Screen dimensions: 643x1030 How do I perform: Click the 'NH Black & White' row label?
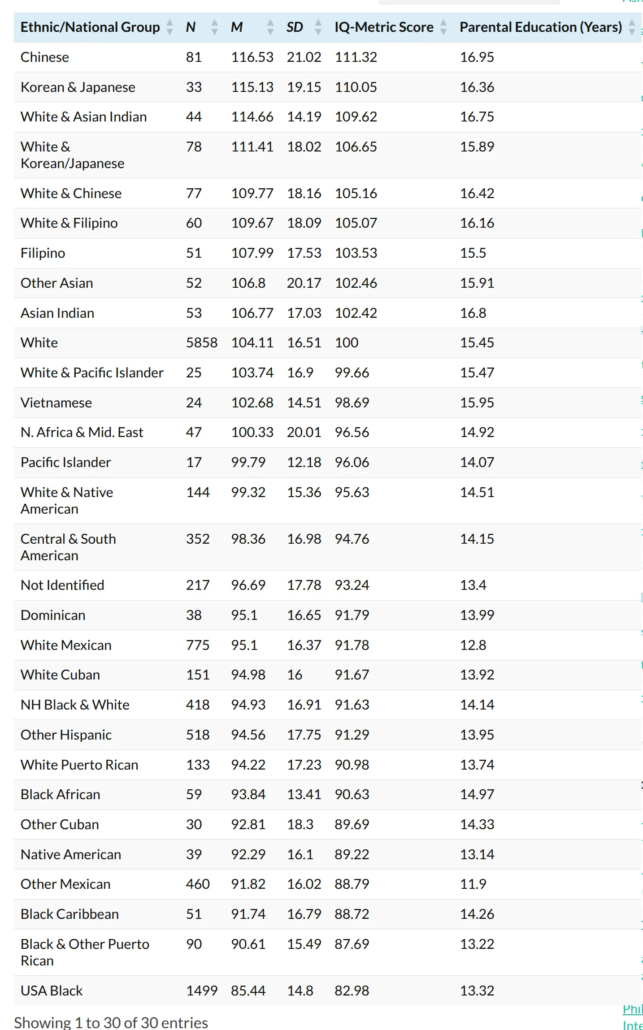tap(75, 704)
